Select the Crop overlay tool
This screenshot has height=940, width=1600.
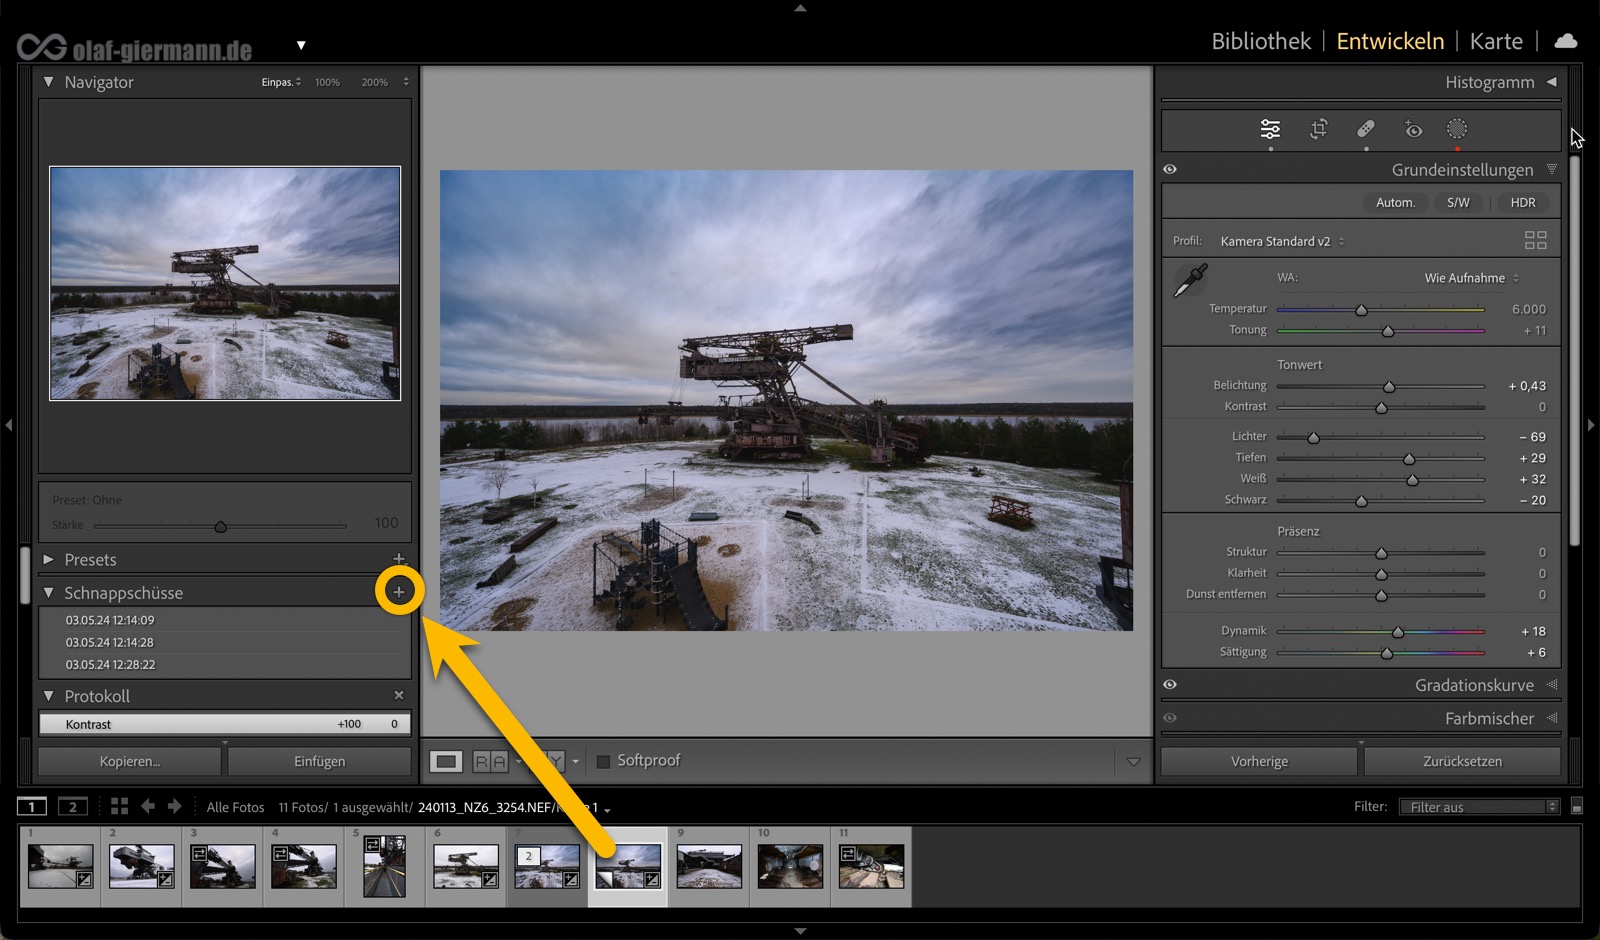1318,129
